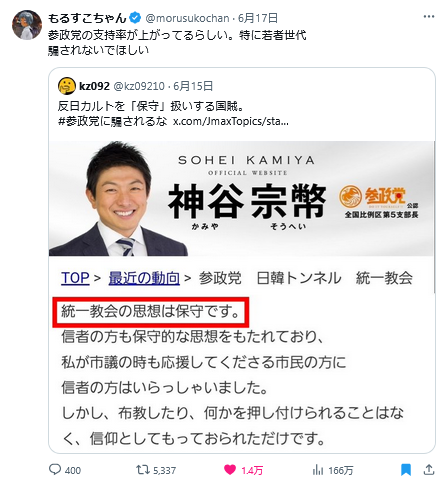Open もるすこちゃん profile avatar

[x=27, y=25]
